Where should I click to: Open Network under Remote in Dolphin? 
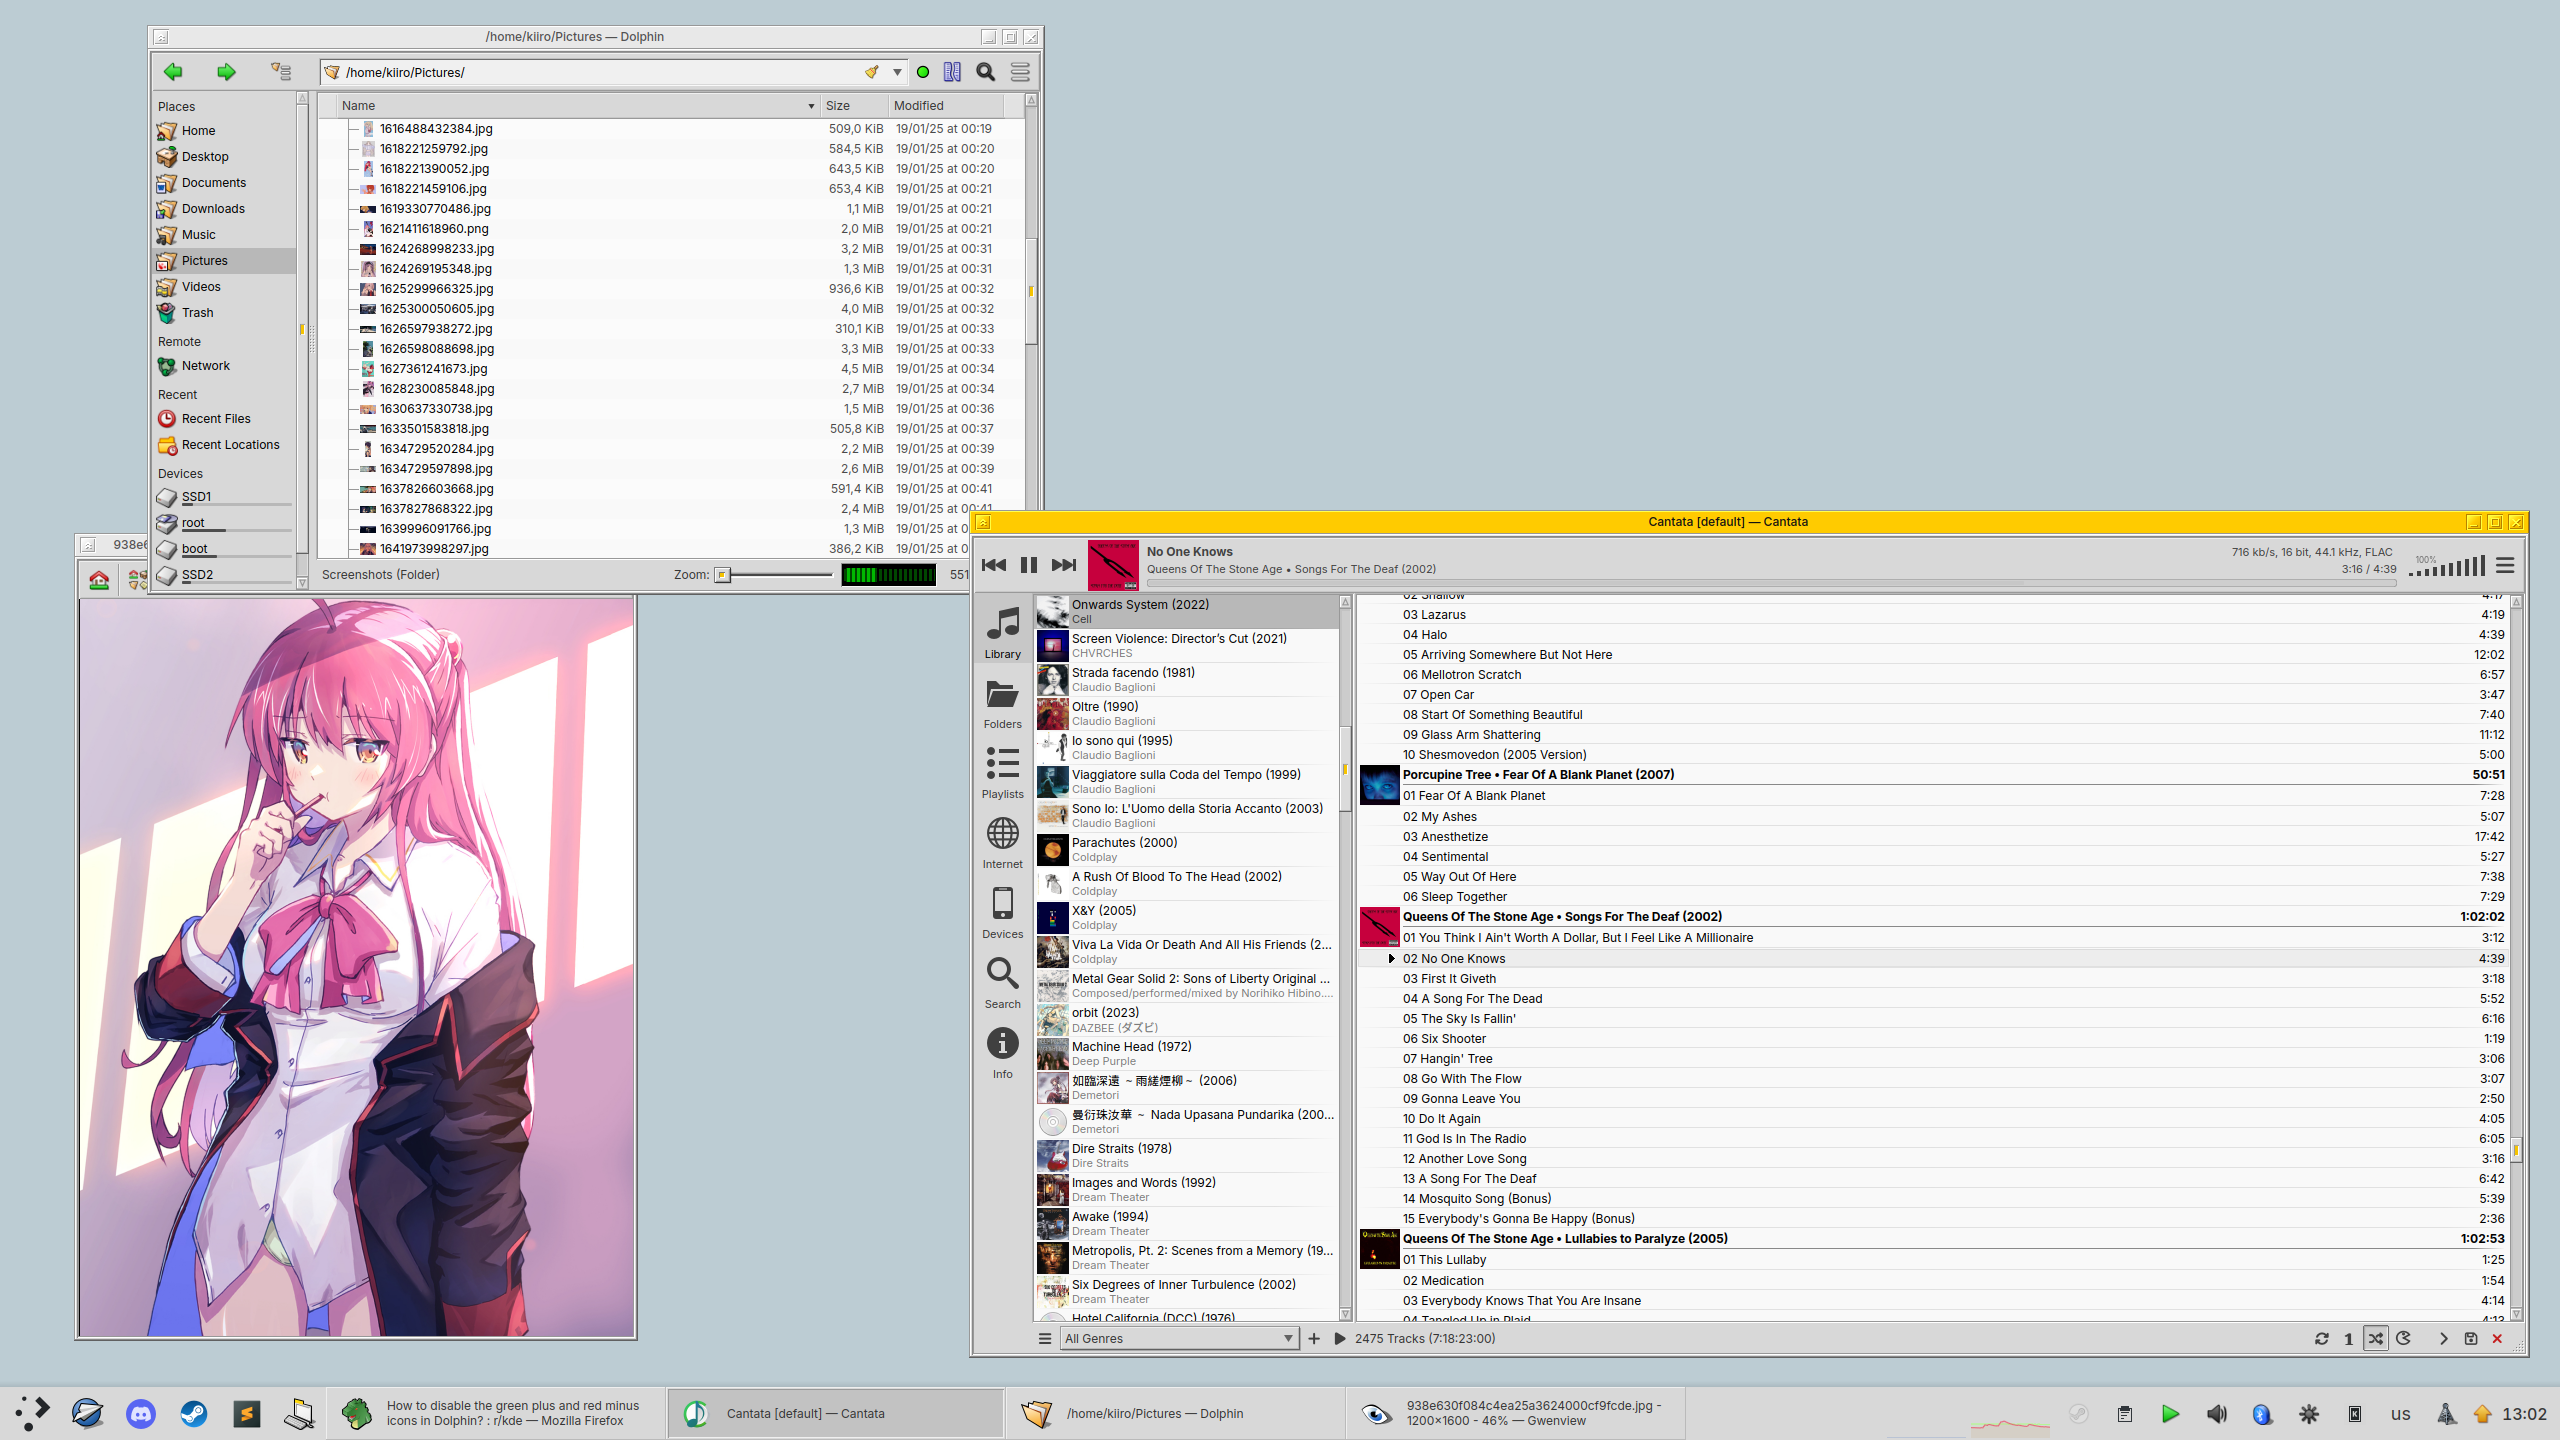[x=224, y=366]
